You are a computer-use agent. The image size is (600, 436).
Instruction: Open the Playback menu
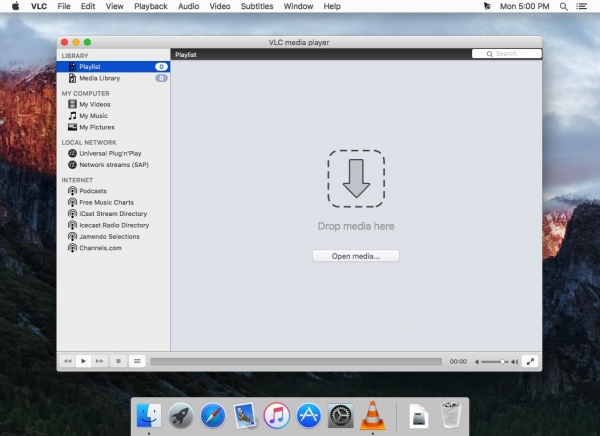pos(151,6)
